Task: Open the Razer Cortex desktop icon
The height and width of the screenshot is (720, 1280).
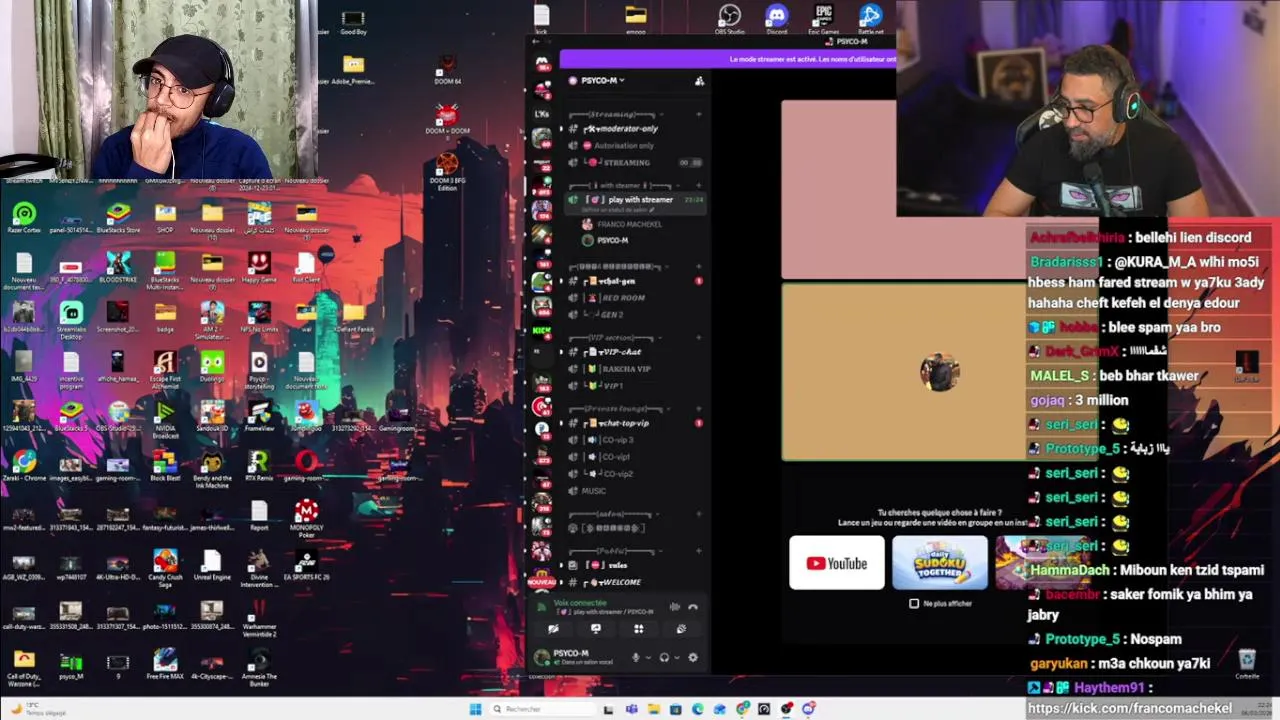Action: click(24, 217)
